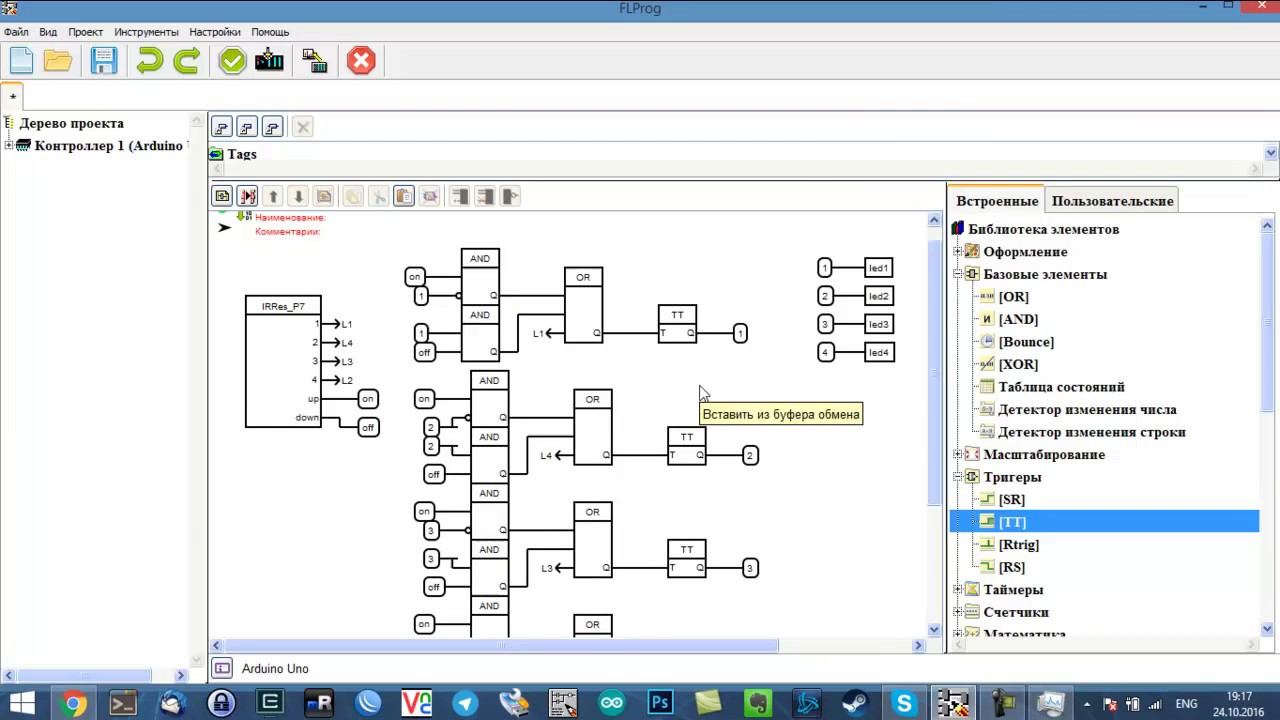Expand the Контроллер 1 tree node

tap(9, 146)
